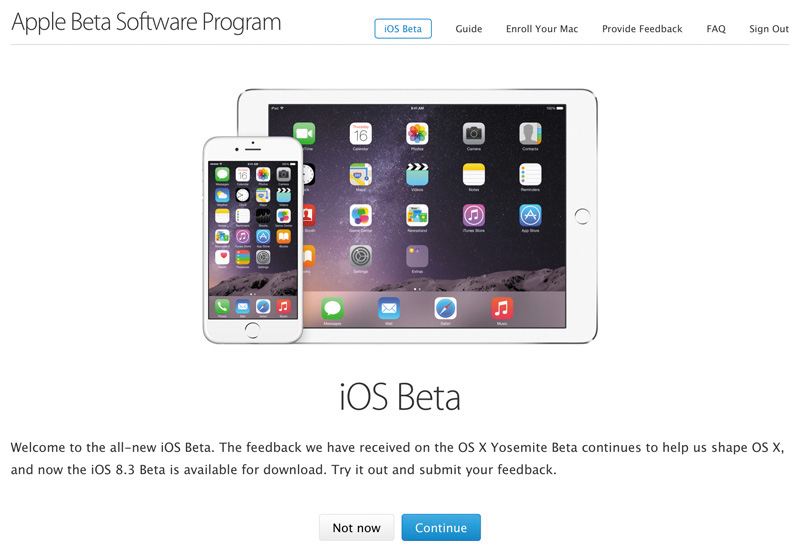
Task: Click the iTunes Store icon on the iPad
Action: (x=473, y=215)
